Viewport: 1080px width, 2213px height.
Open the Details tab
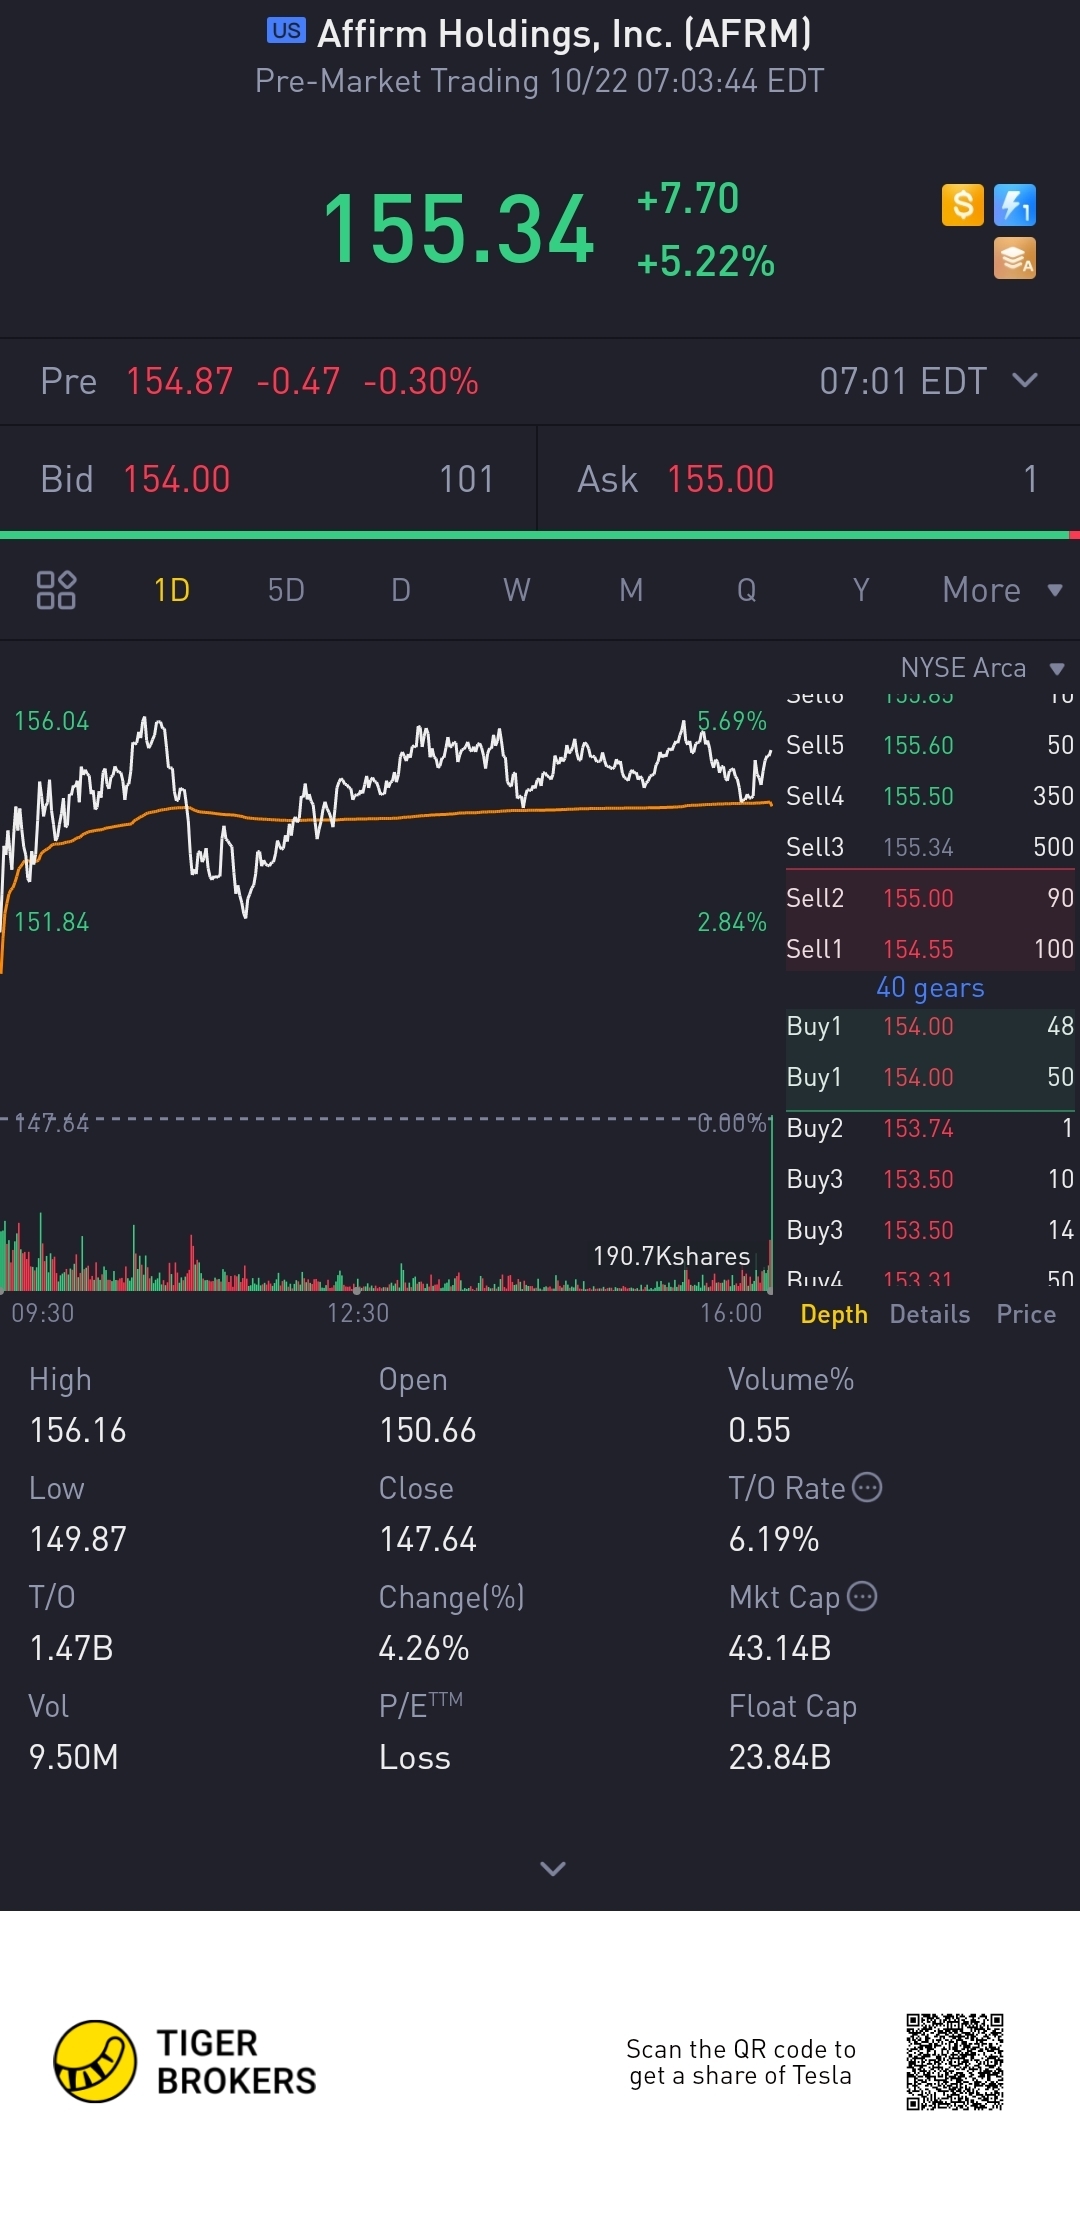coord(930,1314)
